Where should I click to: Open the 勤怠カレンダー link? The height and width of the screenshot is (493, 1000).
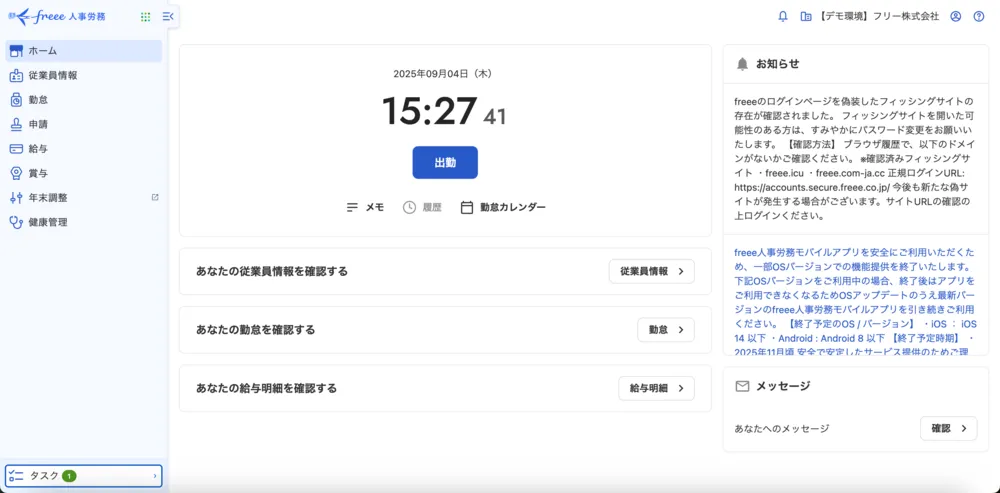(x=503, y=207)
